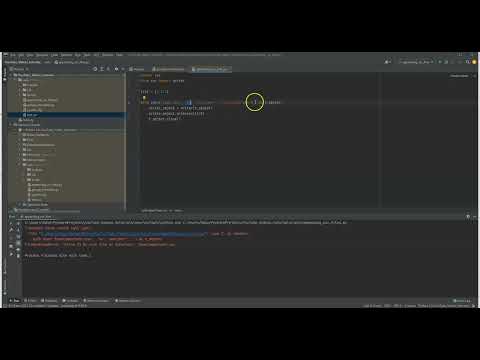Screen dimensions: 480x360
Task: Open the File menu
Action: click(x=13, y=55)
